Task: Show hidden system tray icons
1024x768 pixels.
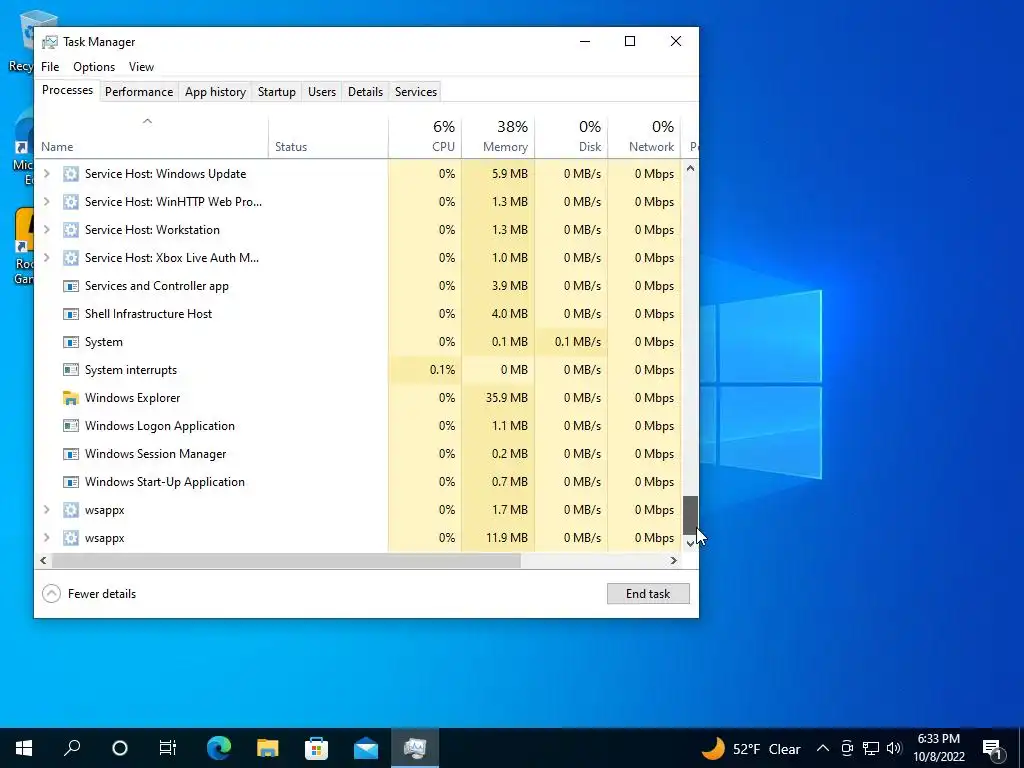Action: [823, 748]
